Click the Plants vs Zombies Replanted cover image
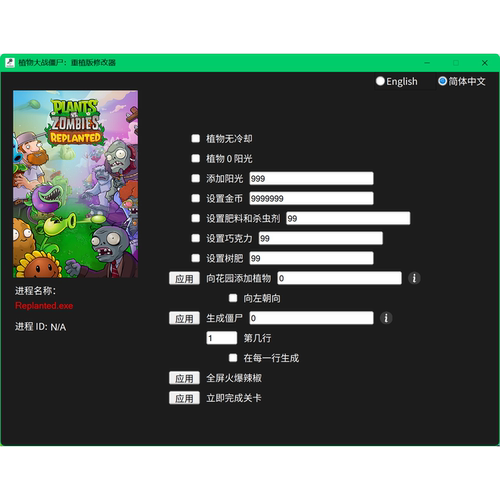 (x=75, y=184)
